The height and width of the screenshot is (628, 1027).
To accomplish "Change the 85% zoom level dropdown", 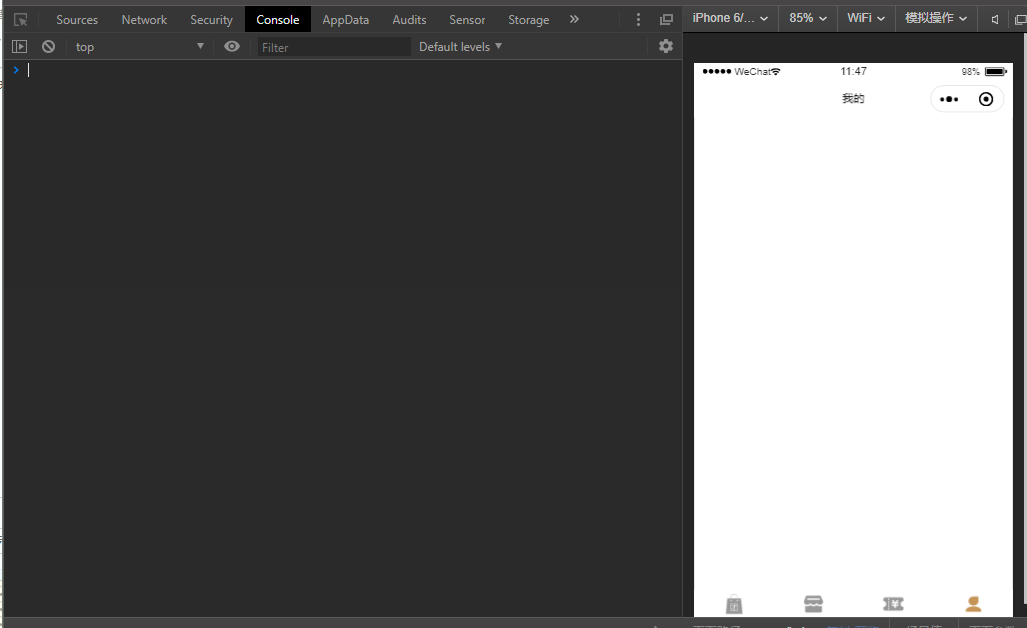I will (x=808, y=18).
